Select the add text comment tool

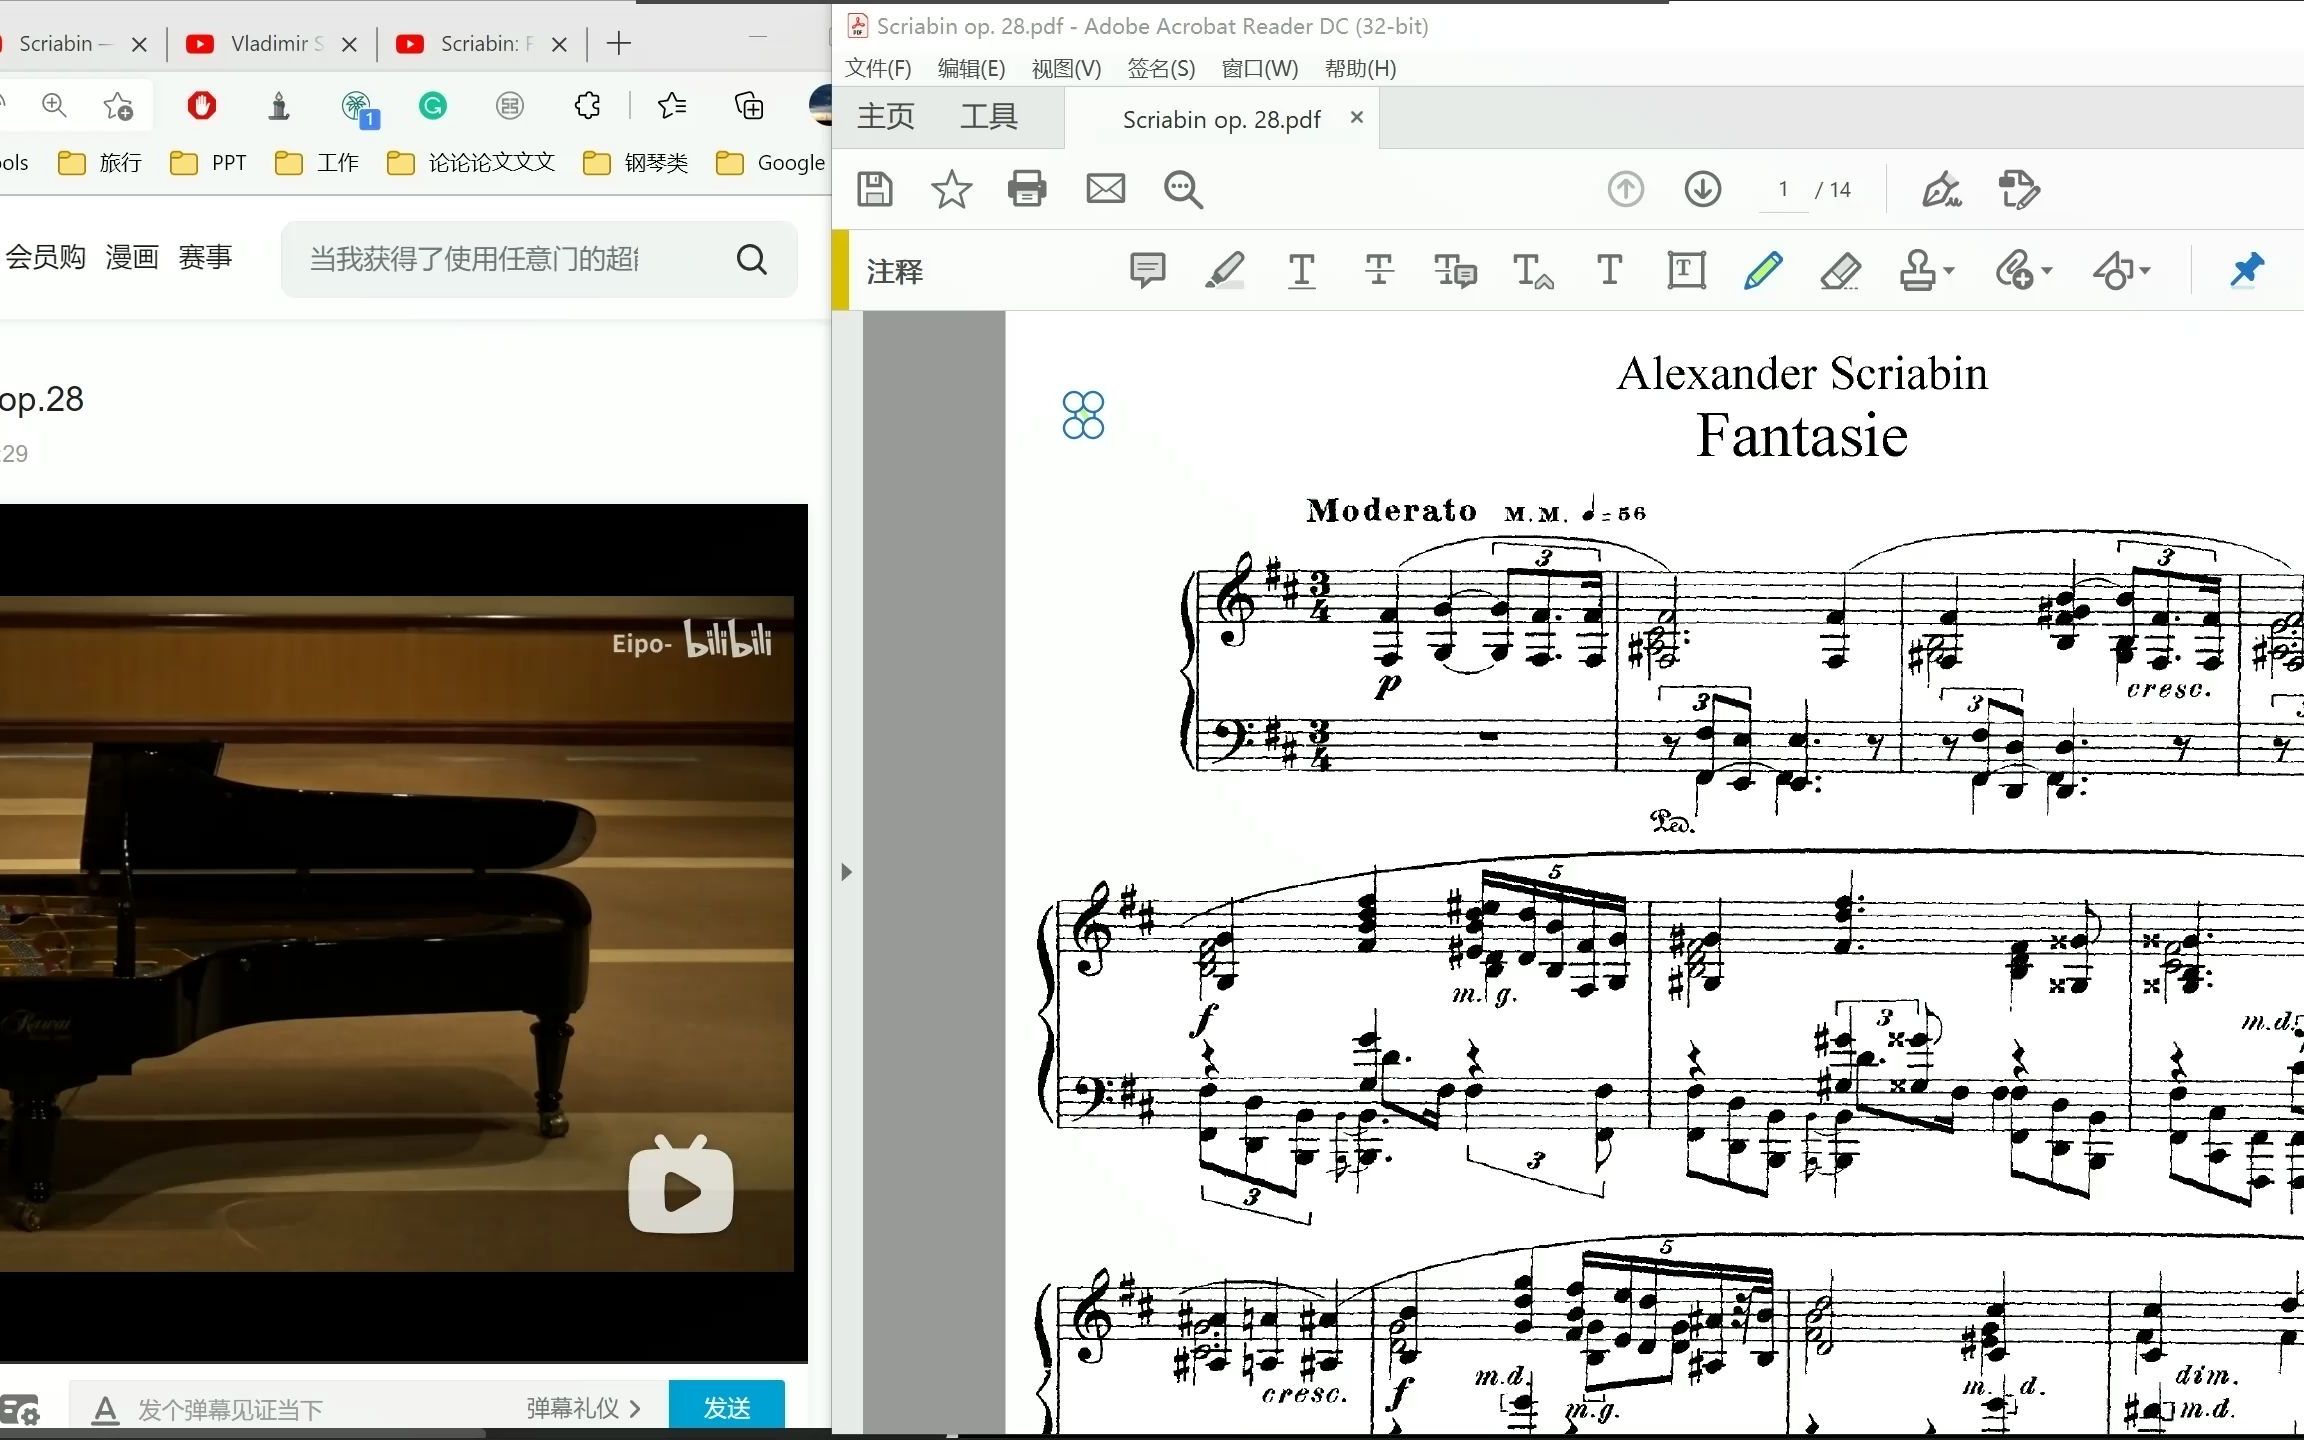click(1609, 270)
